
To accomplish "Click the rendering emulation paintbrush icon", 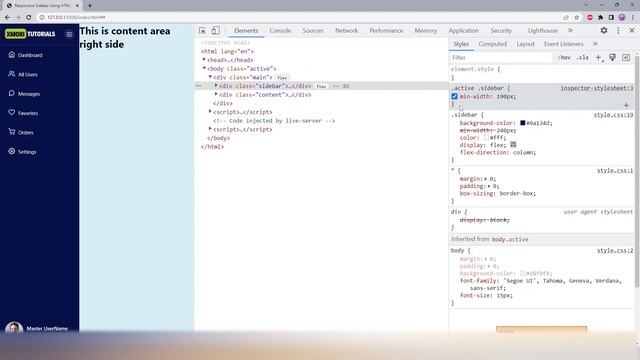I will coord(613,58).
